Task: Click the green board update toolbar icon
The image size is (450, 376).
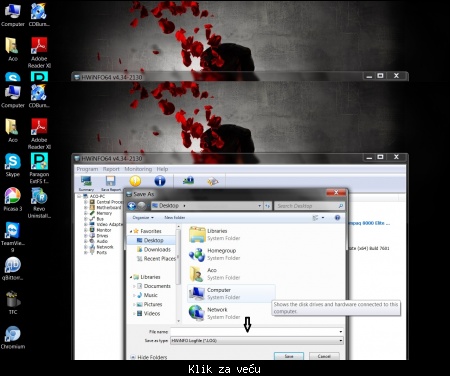Action: (188, 181)
